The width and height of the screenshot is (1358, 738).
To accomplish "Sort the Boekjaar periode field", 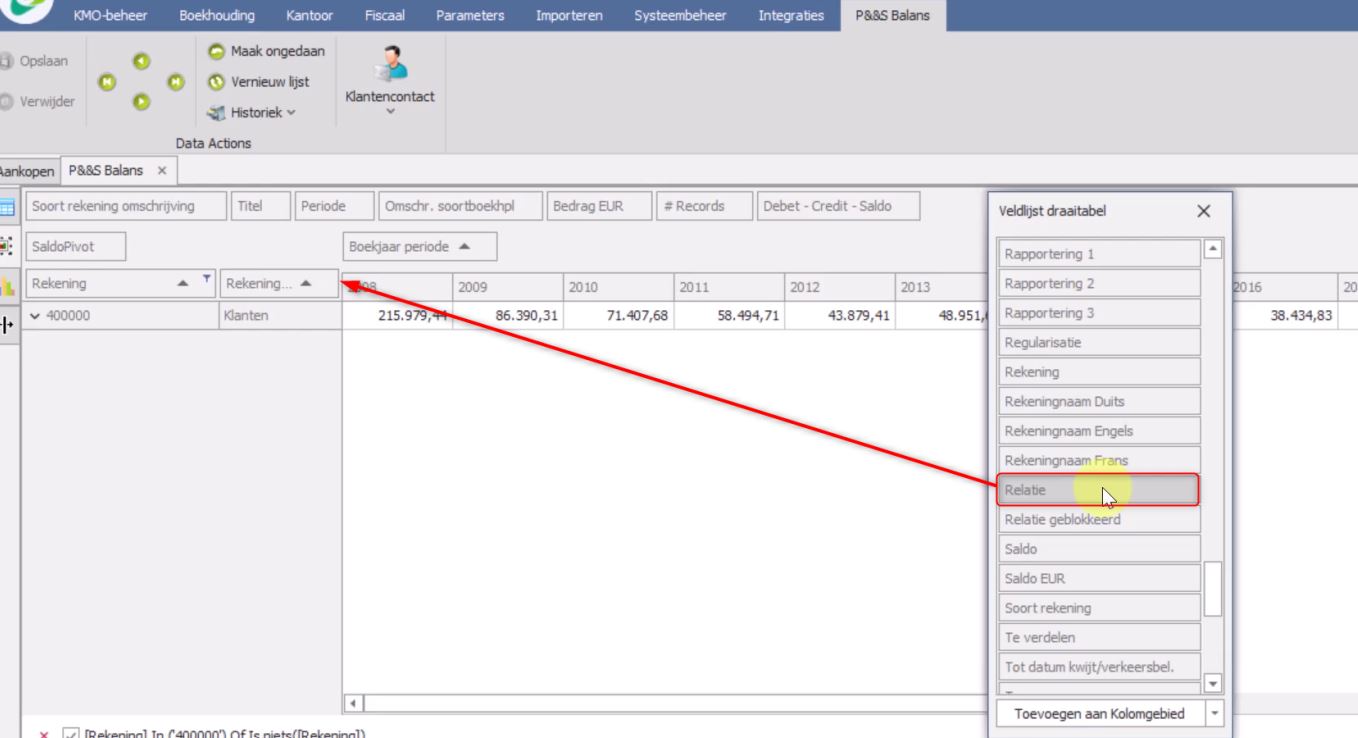I will (419, 247).
